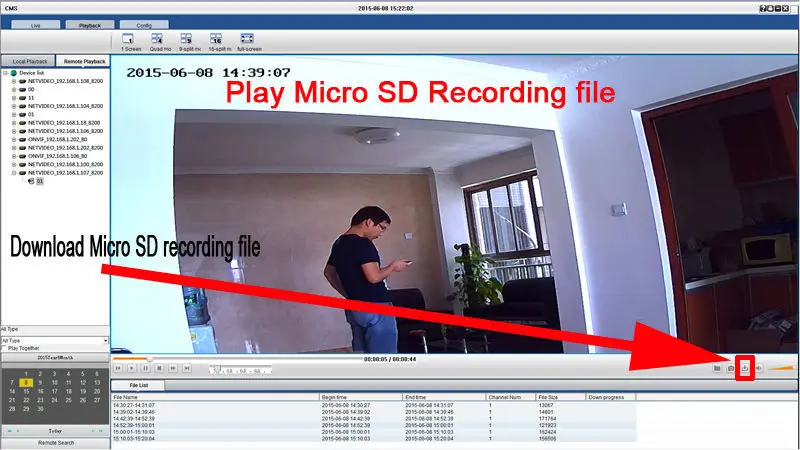The height and width of the screenshot is (450, 800).
Task: Open the All Type record type dropdown
Action: point(55,340)
